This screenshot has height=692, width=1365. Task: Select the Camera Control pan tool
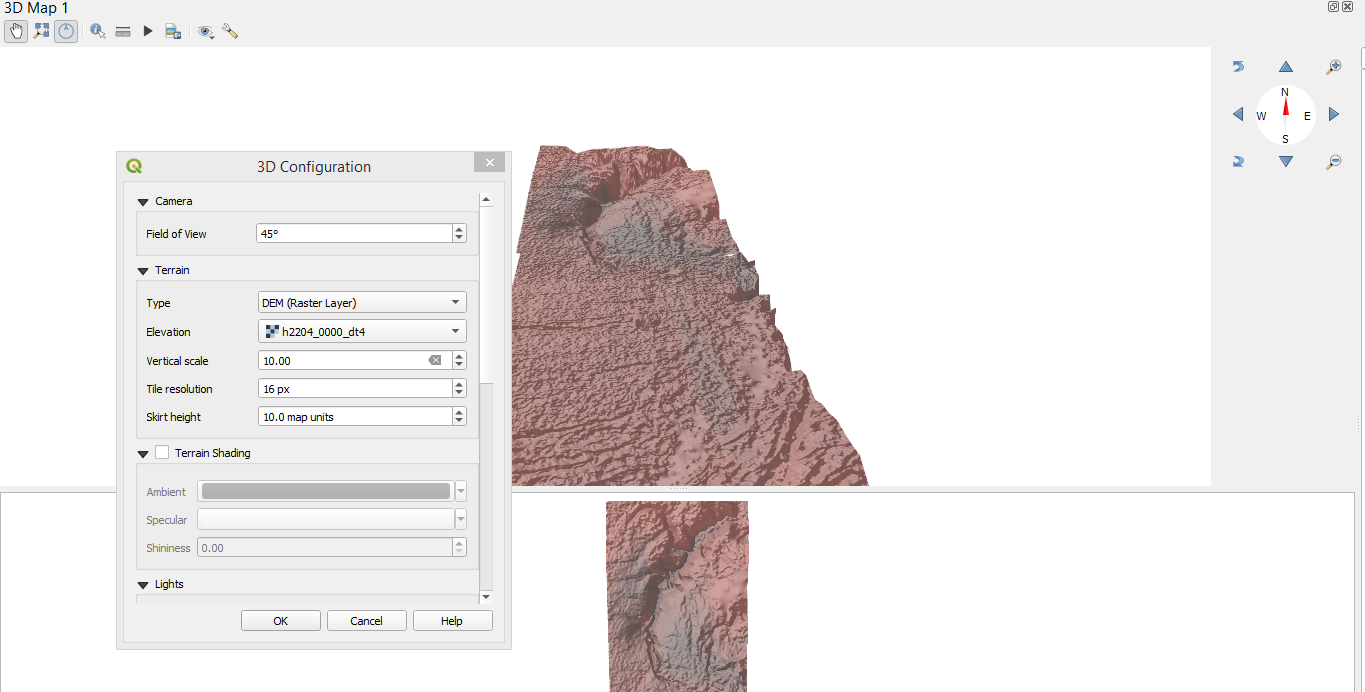[x=16, y=31]
